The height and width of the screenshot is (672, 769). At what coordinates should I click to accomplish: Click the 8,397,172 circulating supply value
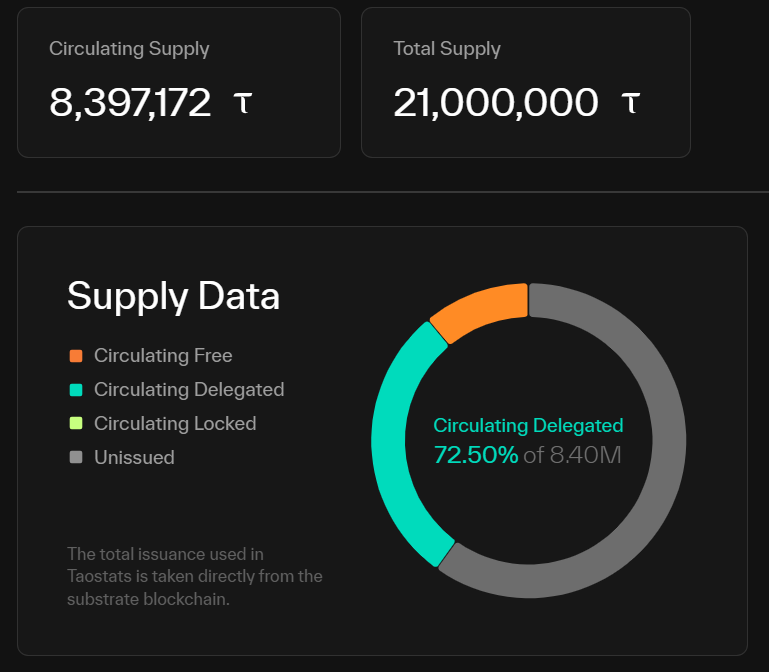[x=130, y=102]
